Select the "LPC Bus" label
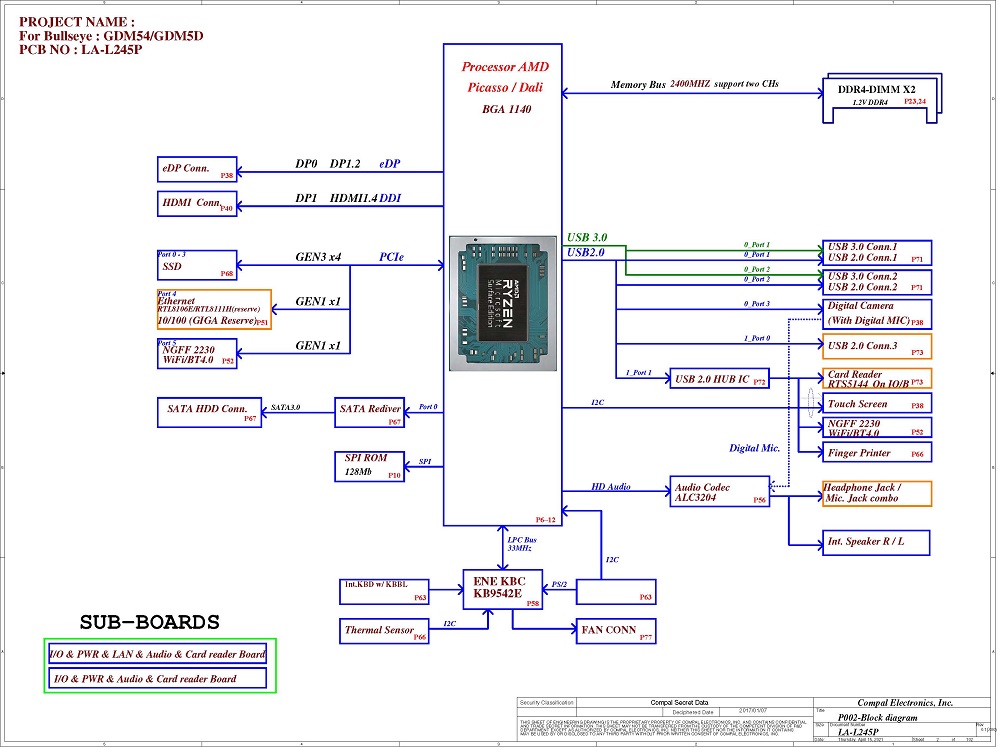Screen dimensions: 1000x747 [522, 540]
